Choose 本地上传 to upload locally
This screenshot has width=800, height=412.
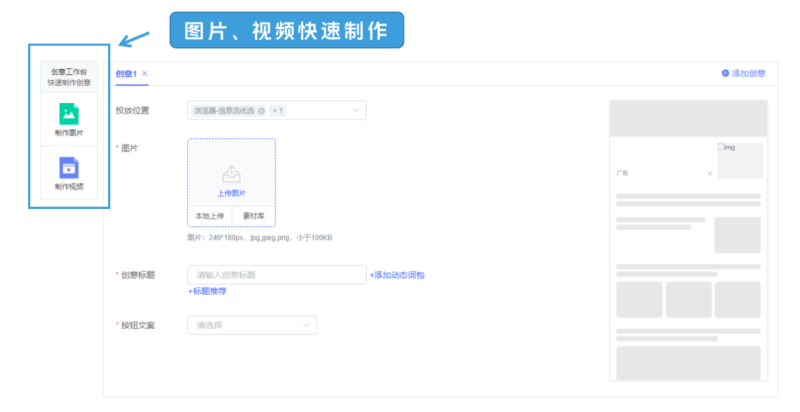coord(209,215)
